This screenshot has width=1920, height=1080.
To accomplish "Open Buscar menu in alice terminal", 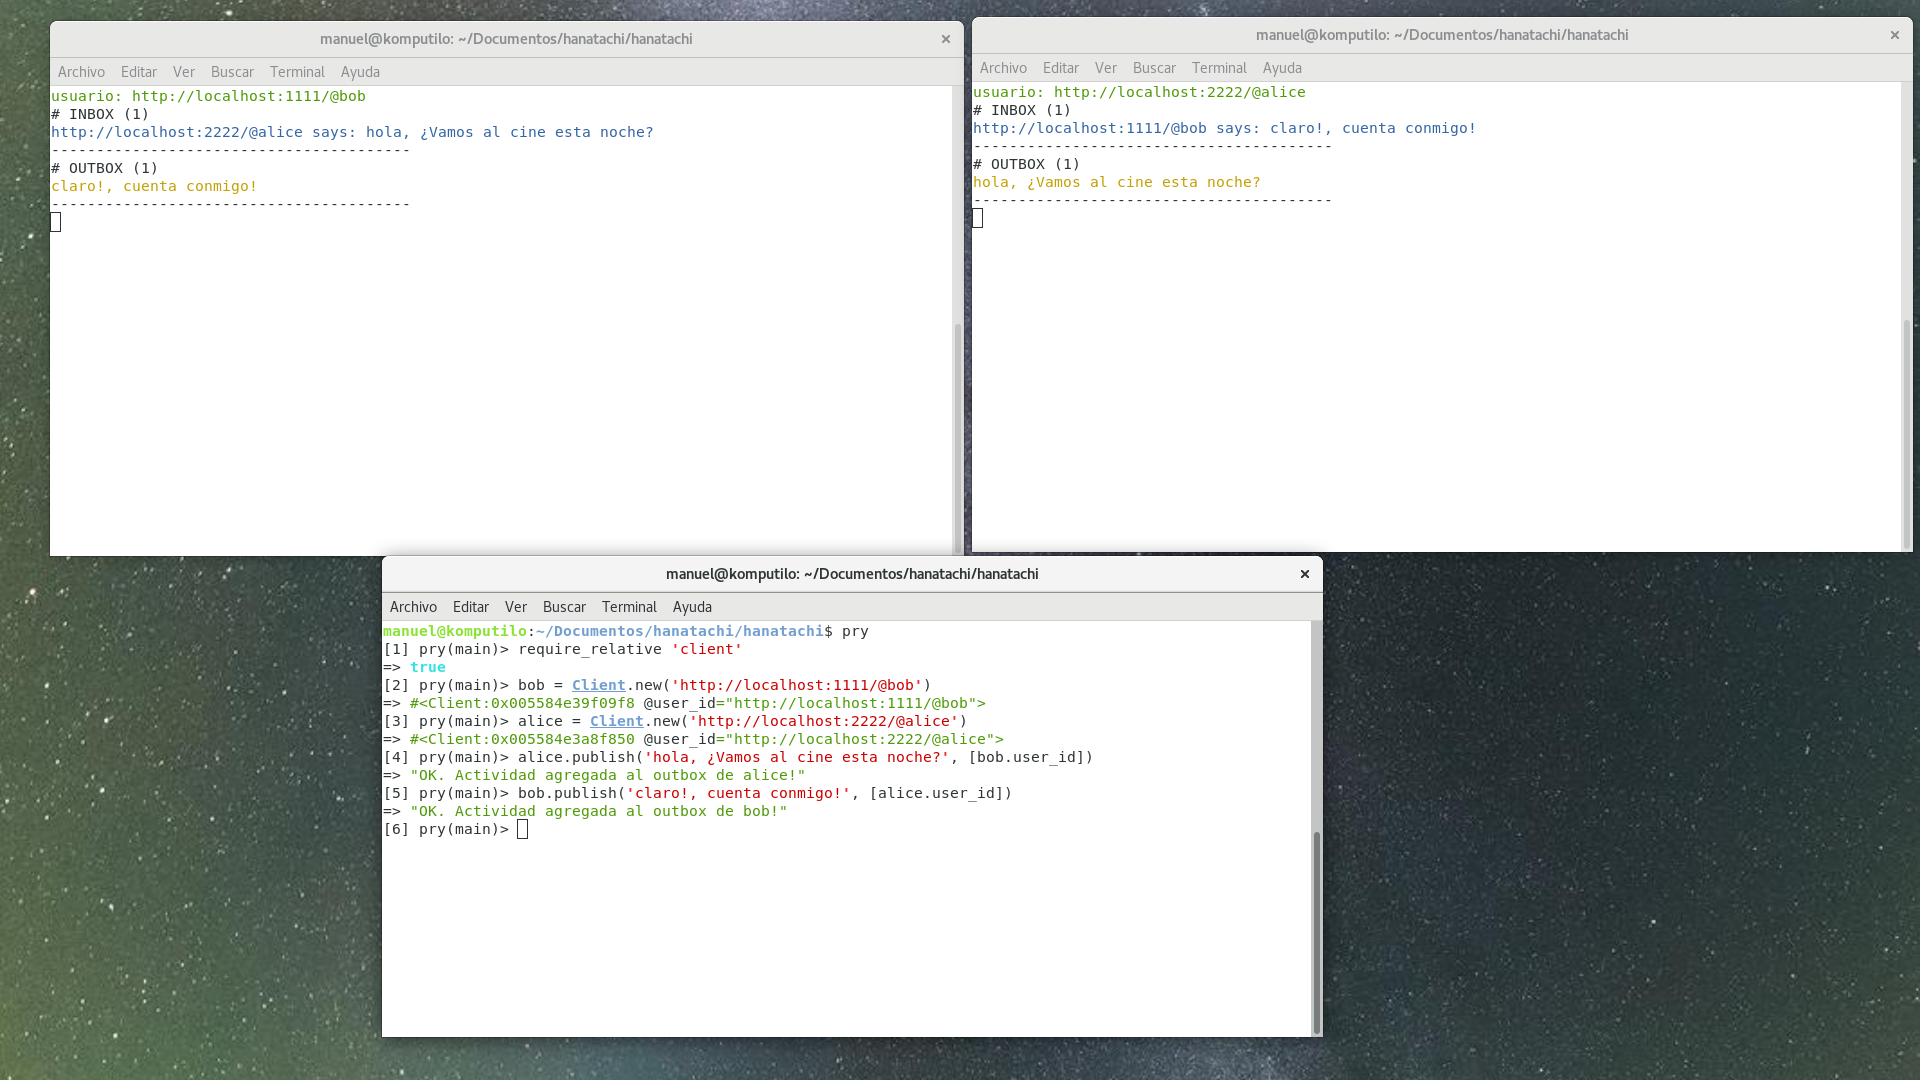I will [1154, 68].
